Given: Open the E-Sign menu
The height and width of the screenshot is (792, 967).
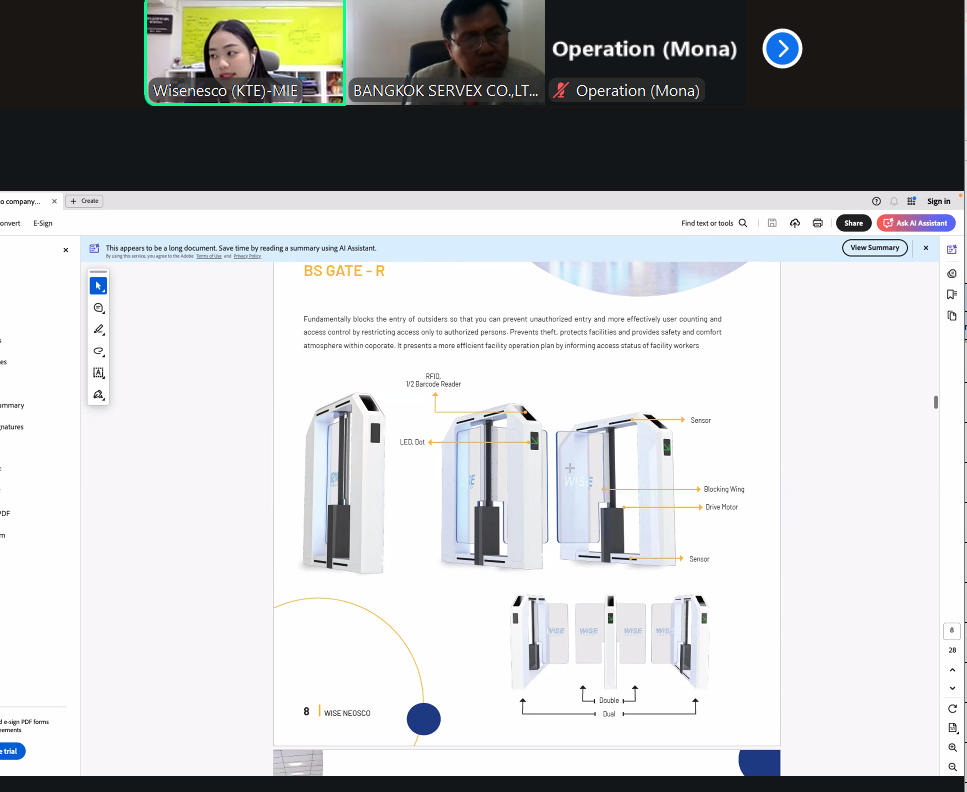Looking at the screenshot, I should (43, 223).
